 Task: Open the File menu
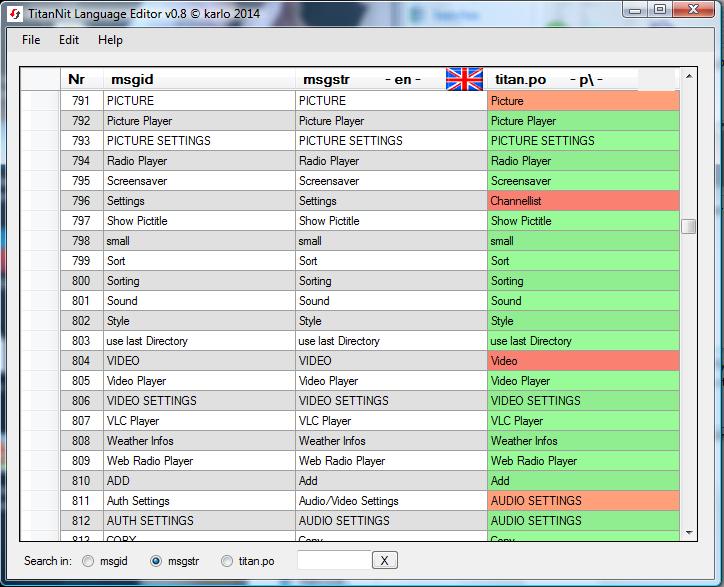pos(31,40)
